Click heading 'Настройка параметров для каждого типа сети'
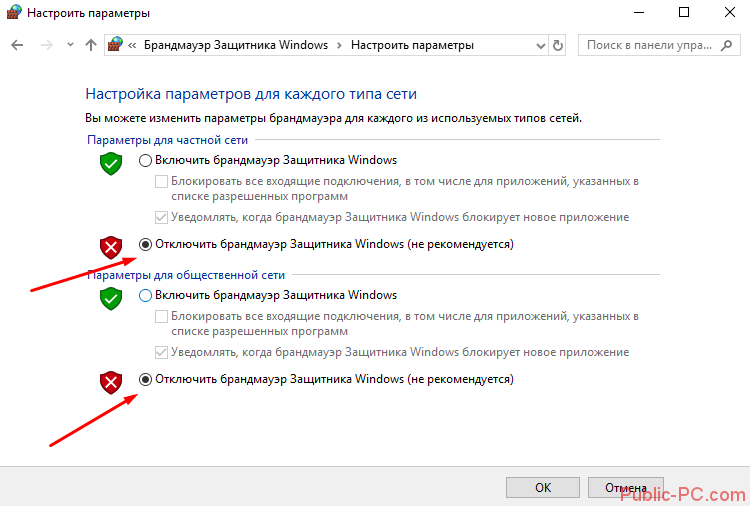 click(x=251, y=94)
